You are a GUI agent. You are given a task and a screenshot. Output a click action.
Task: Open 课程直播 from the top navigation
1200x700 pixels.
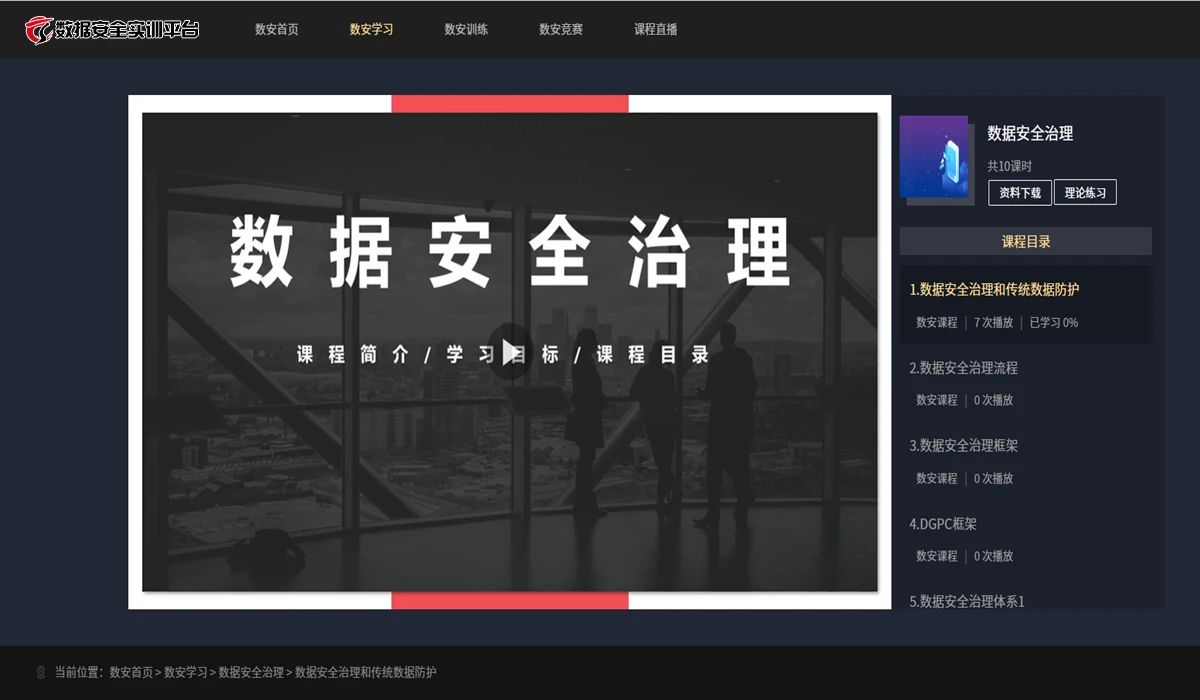[x=656, y=29]
